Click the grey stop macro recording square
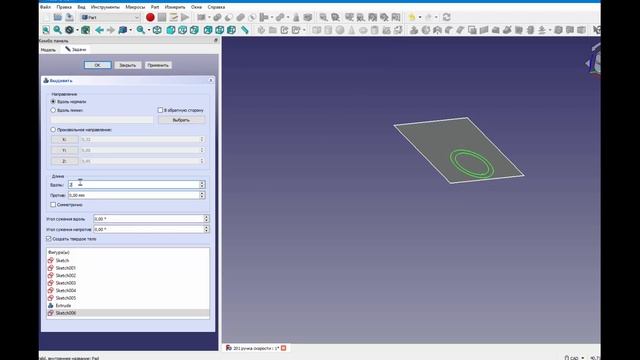640x360 pixels. click(x=162, y=17)
